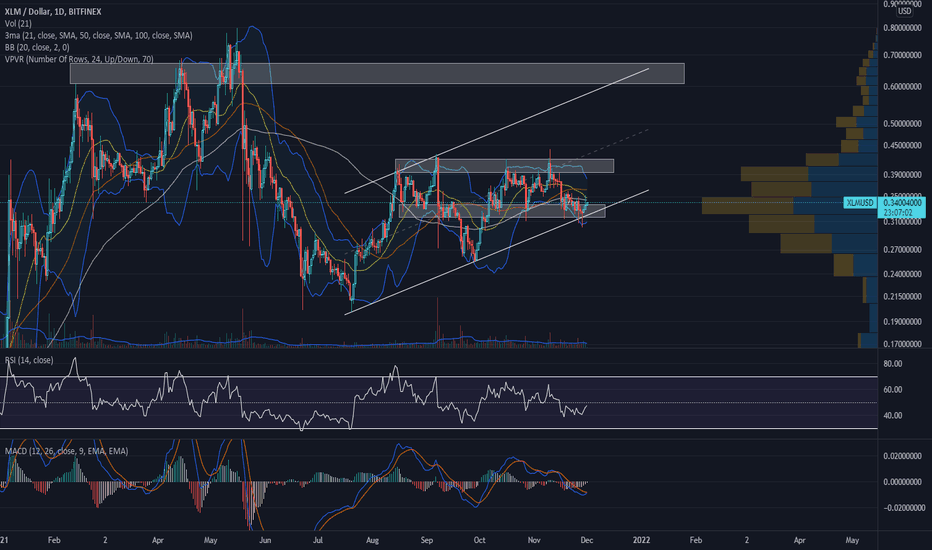Click the 0.50000000 price axis label
Viewport: 932px width, 550px height.
pyautogui.click(x=902, y=124)
